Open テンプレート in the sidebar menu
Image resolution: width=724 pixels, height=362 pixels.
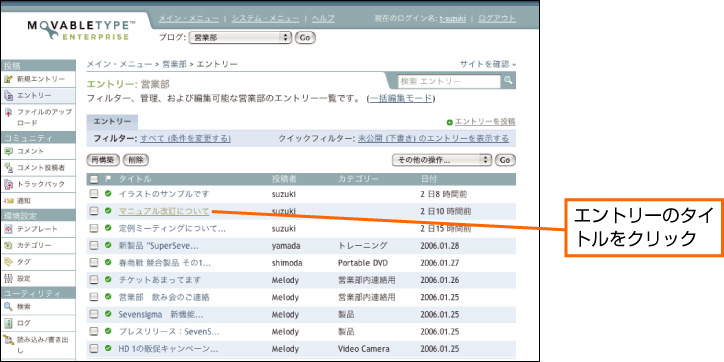point(37,229)
